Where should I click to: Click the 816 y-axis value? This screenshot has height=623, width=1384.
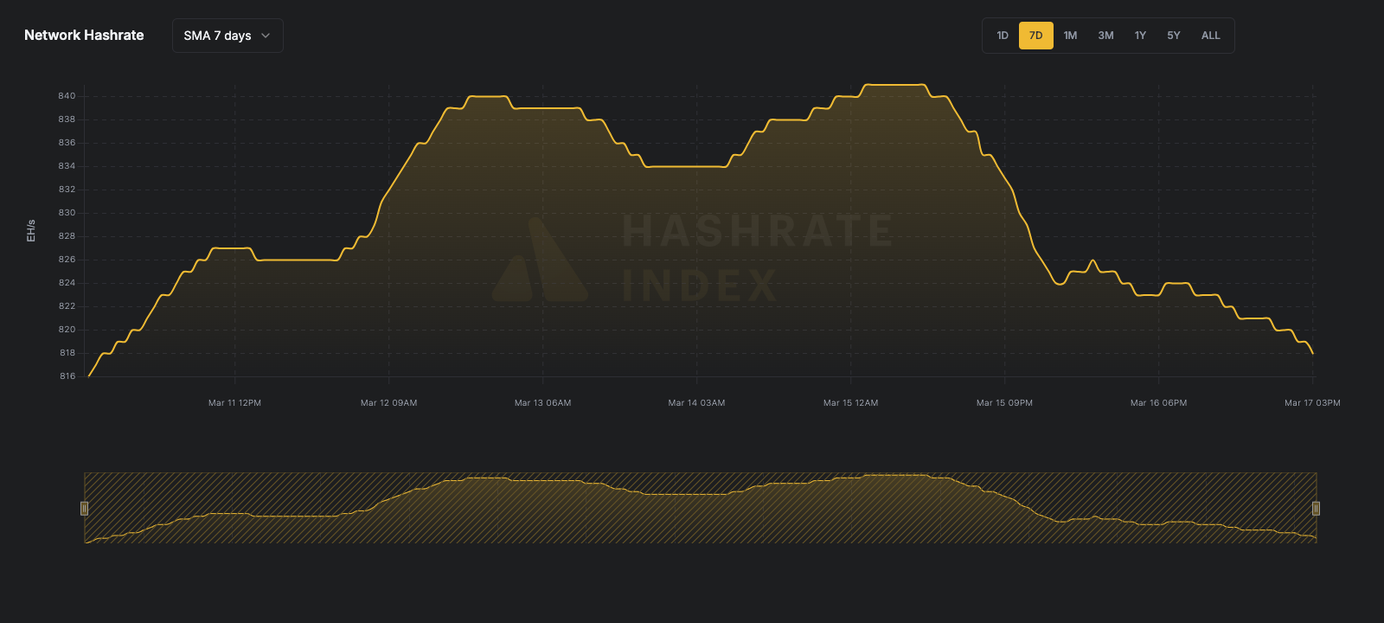[x=67, y=376]
